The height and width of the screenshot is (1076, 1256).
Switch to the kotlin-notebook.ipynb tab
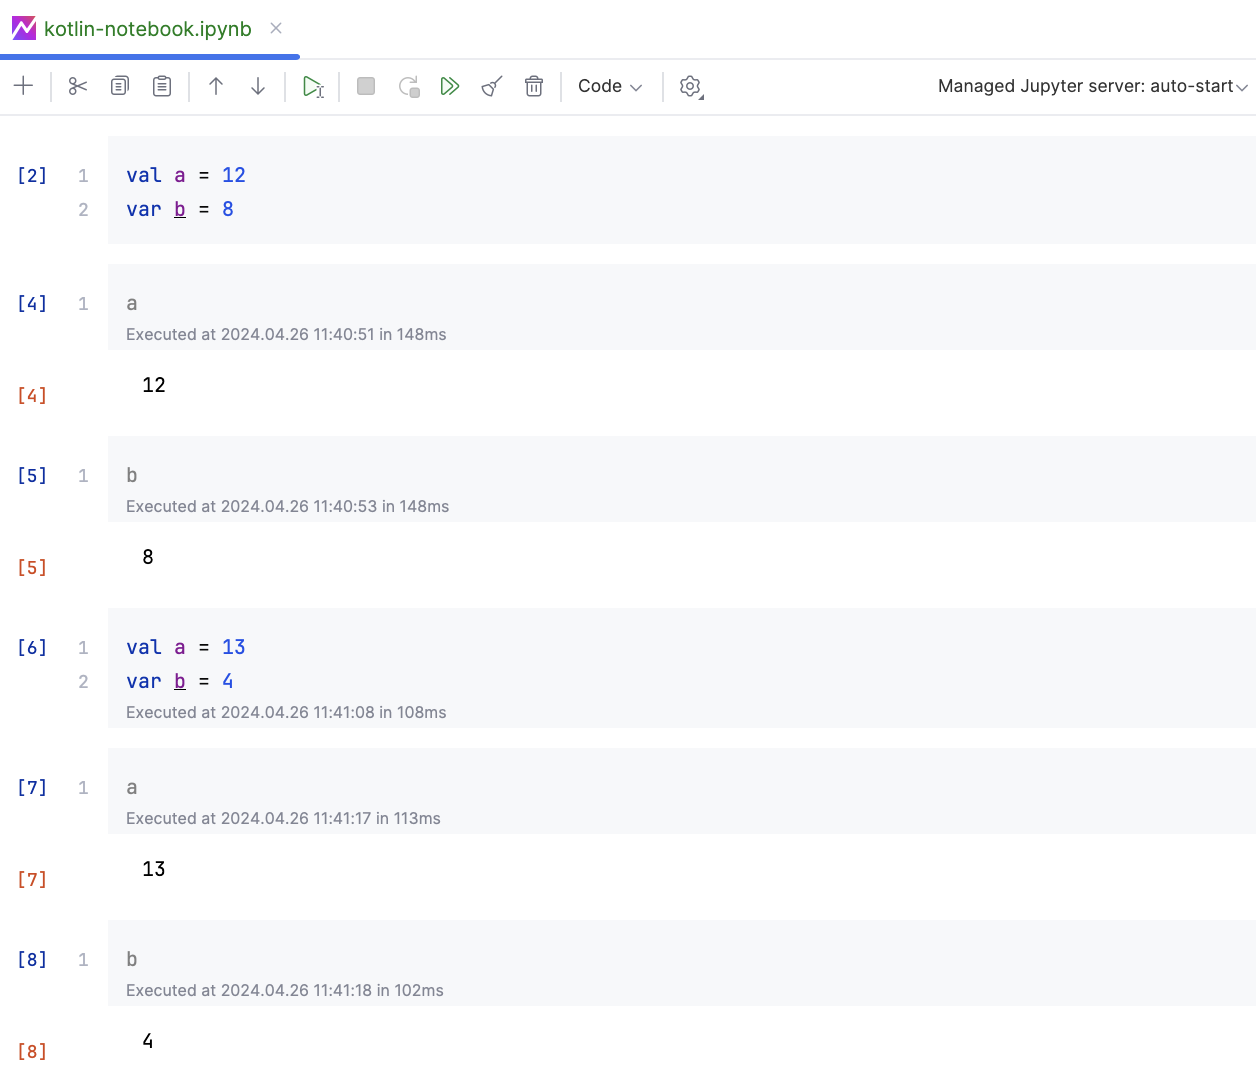pyautogui.click(x=146, y=29)
